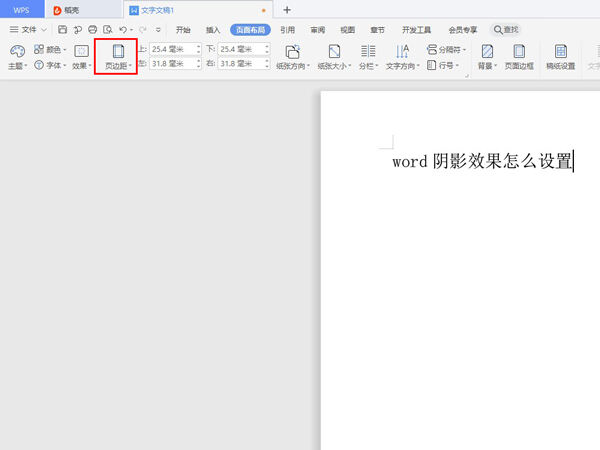This screenshot has width=600, height=450.
Task: Click the save icon in quick toolbar
Action: pos(62,30)
